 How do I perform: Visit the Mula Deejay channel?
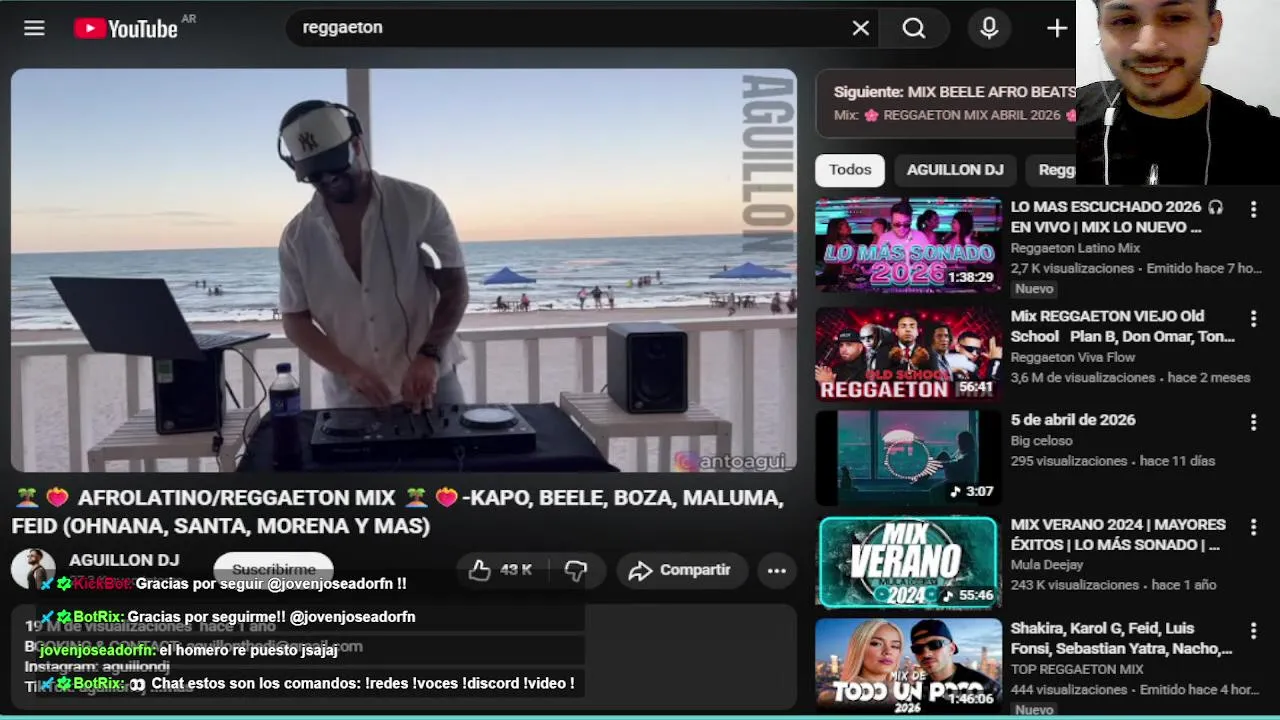pos(1048,565)
